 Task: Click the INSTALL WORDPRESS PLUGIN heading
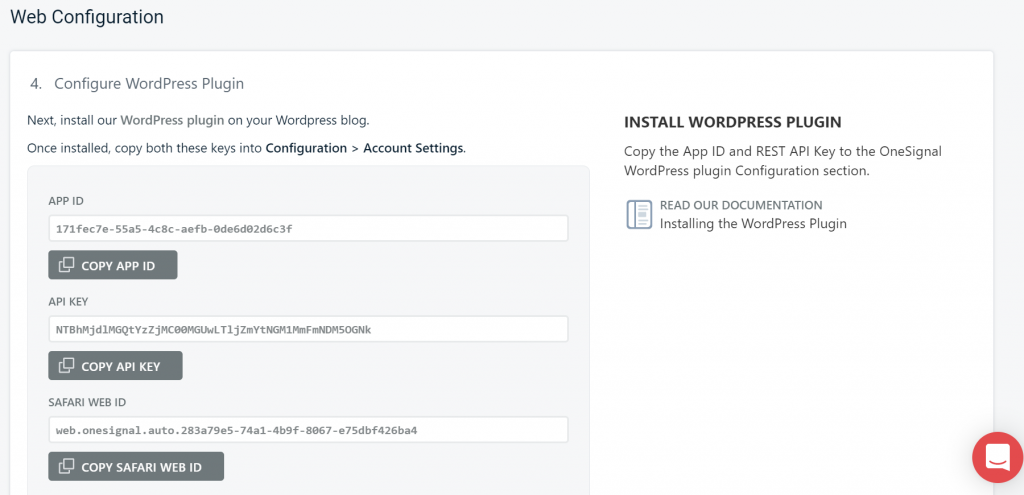[733, 122]
